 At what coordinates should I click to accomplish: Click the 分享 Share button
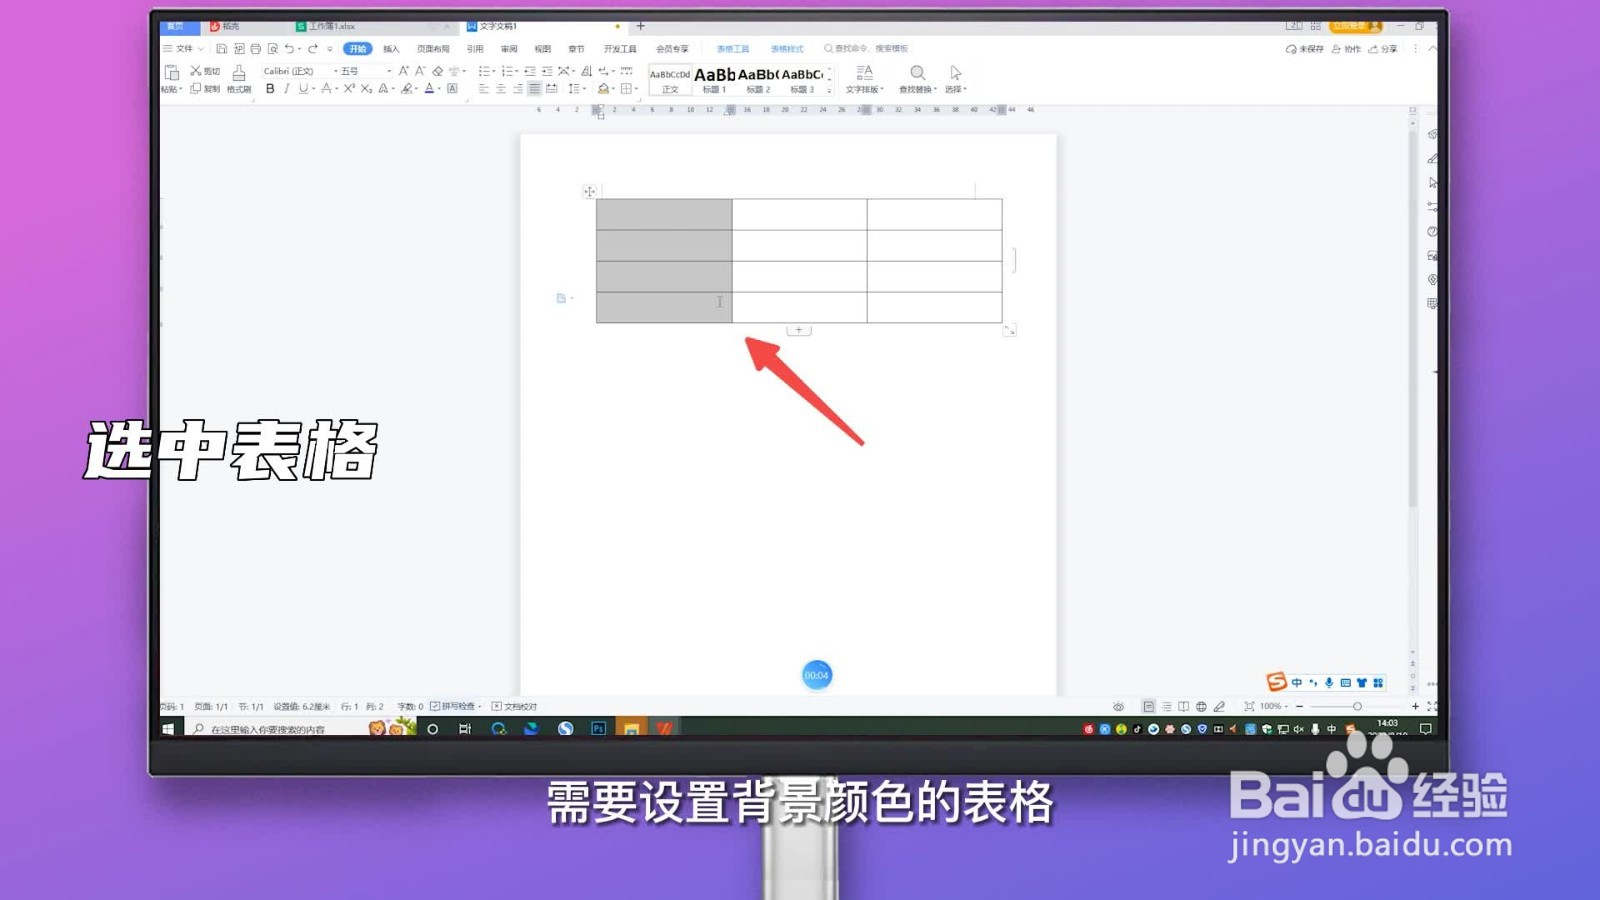[x=1383, y=48]
